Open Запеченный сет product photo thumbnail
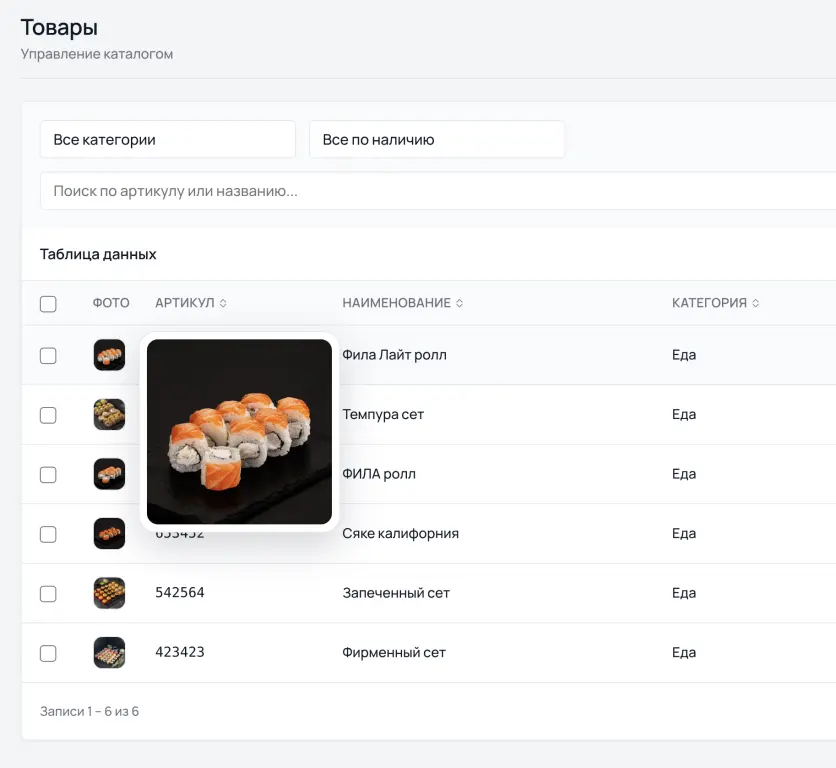 109,593
